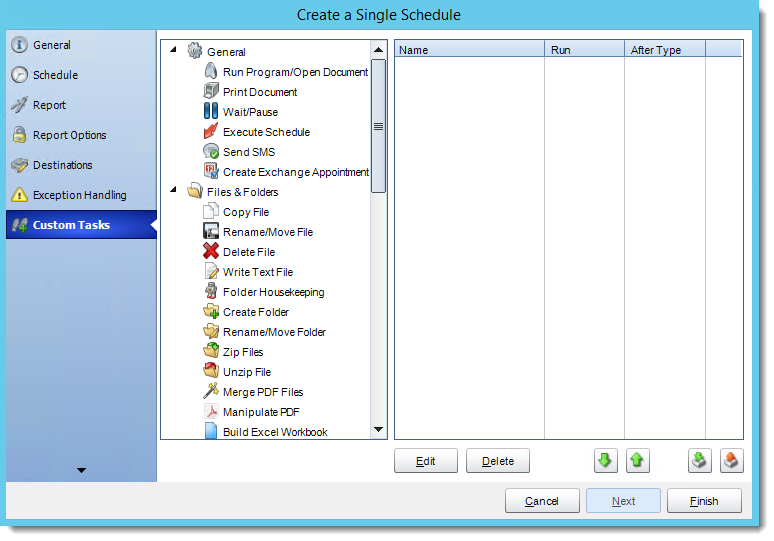The image size is (774, 541).
Task: Move task up with green up arrow
Action: (637, 461)
